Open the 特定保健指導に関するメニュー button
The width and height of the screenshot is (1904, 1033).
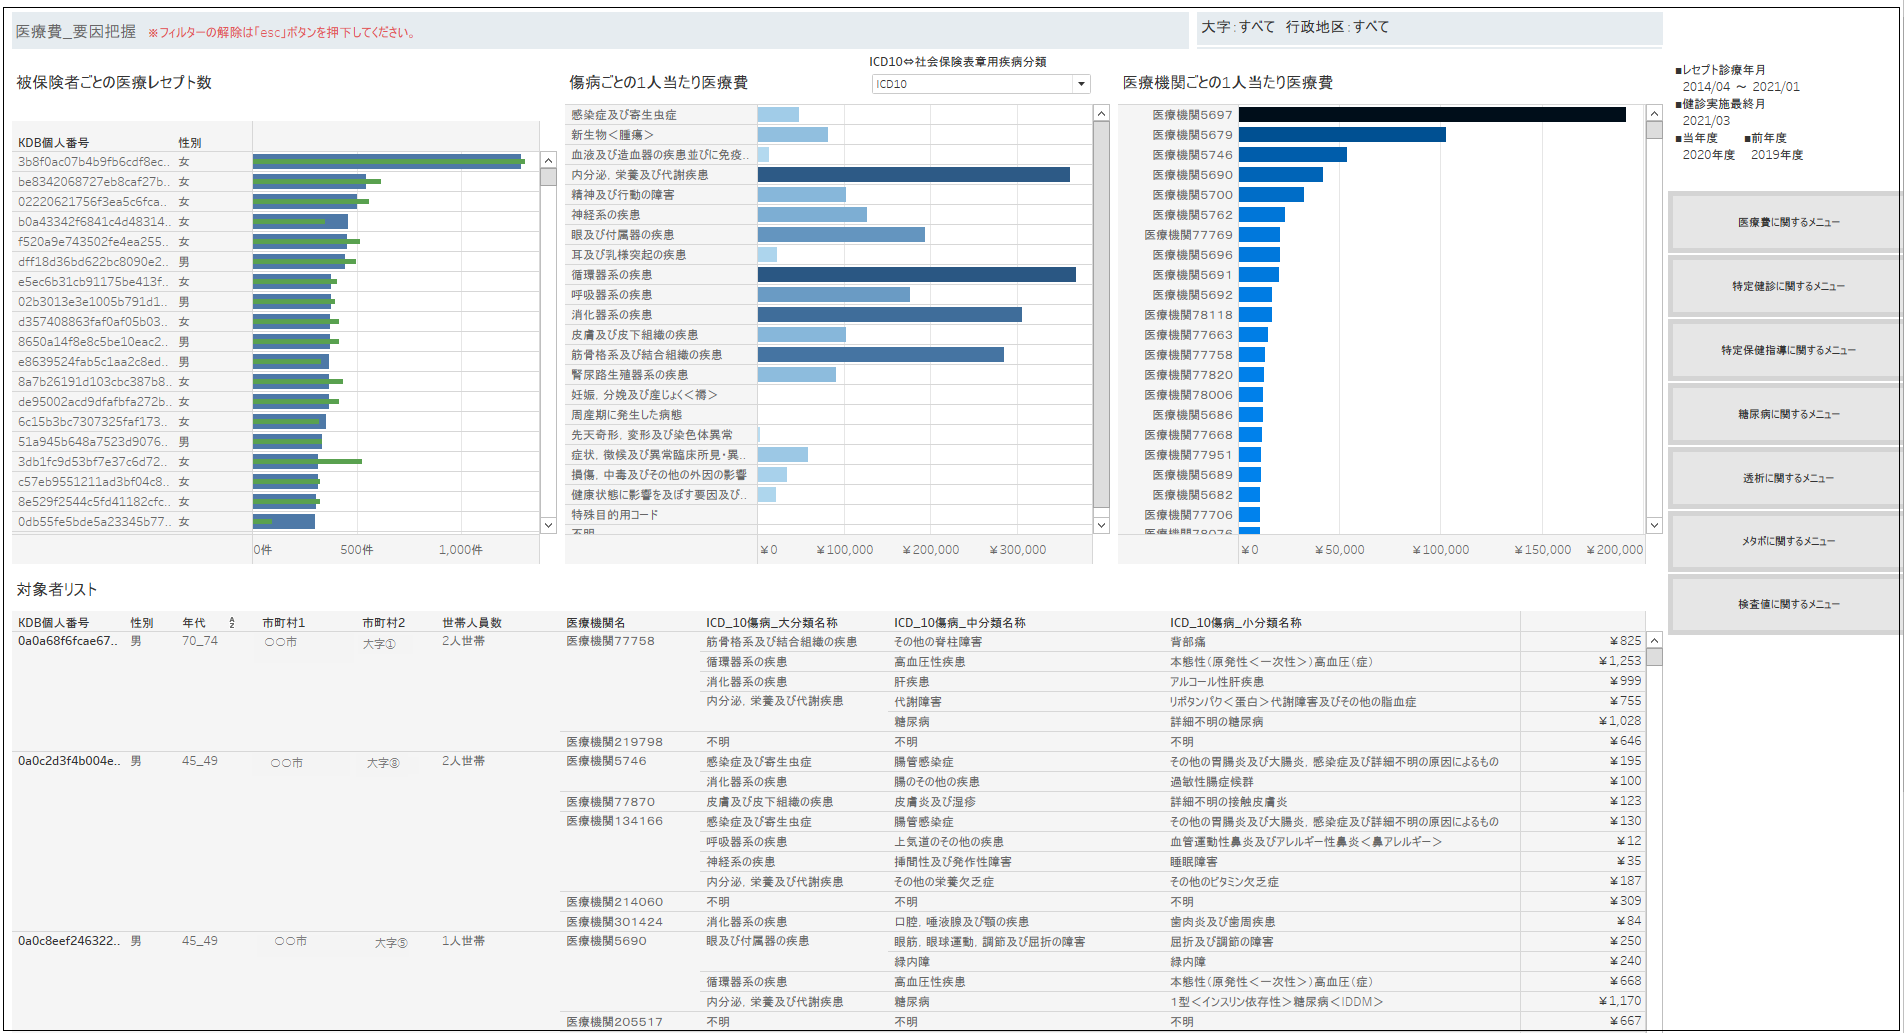click(1788, 350)
